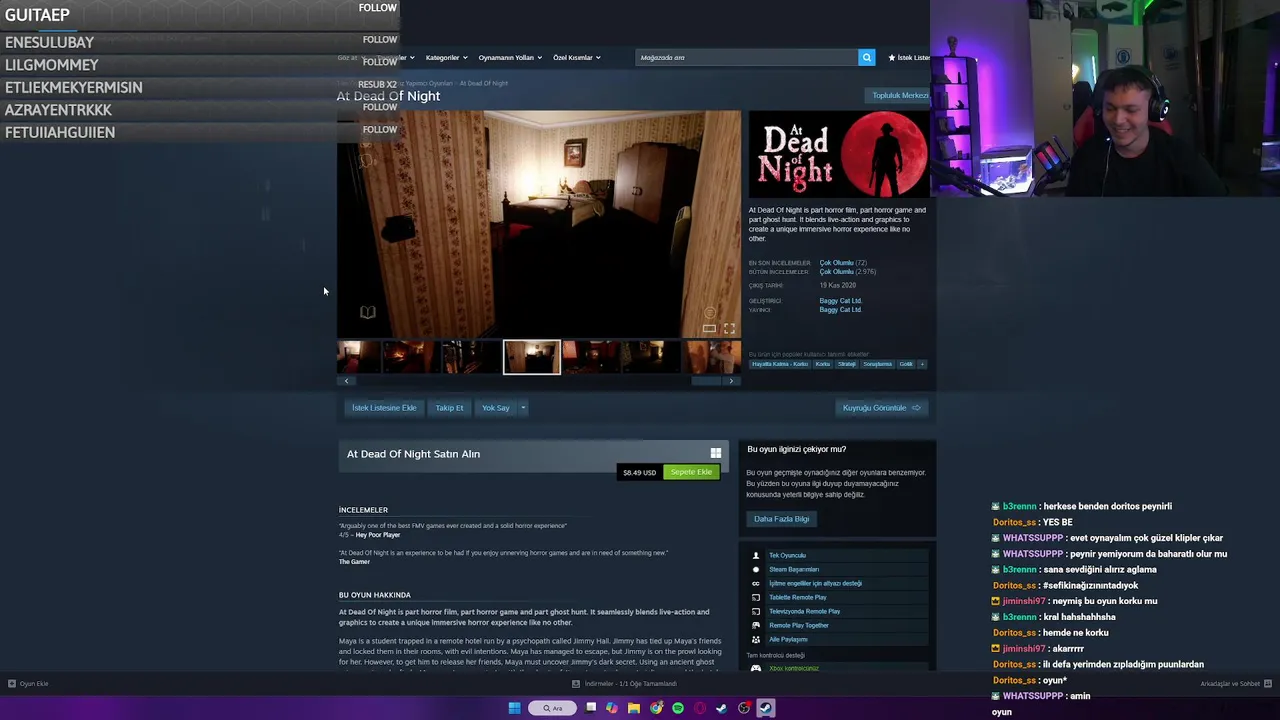The image size is (1280, 720).
Task: Click the Windows Start button
Action: [x=514, y=708]
